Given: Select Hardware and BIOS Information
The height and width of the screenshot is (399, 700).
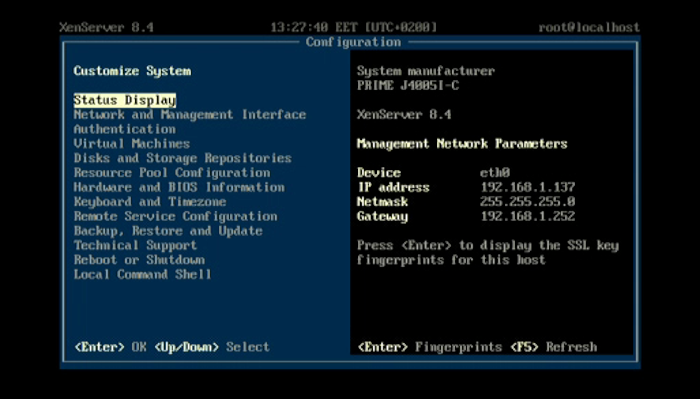Looking at the screenshot, I should click(x=179, y=187).
